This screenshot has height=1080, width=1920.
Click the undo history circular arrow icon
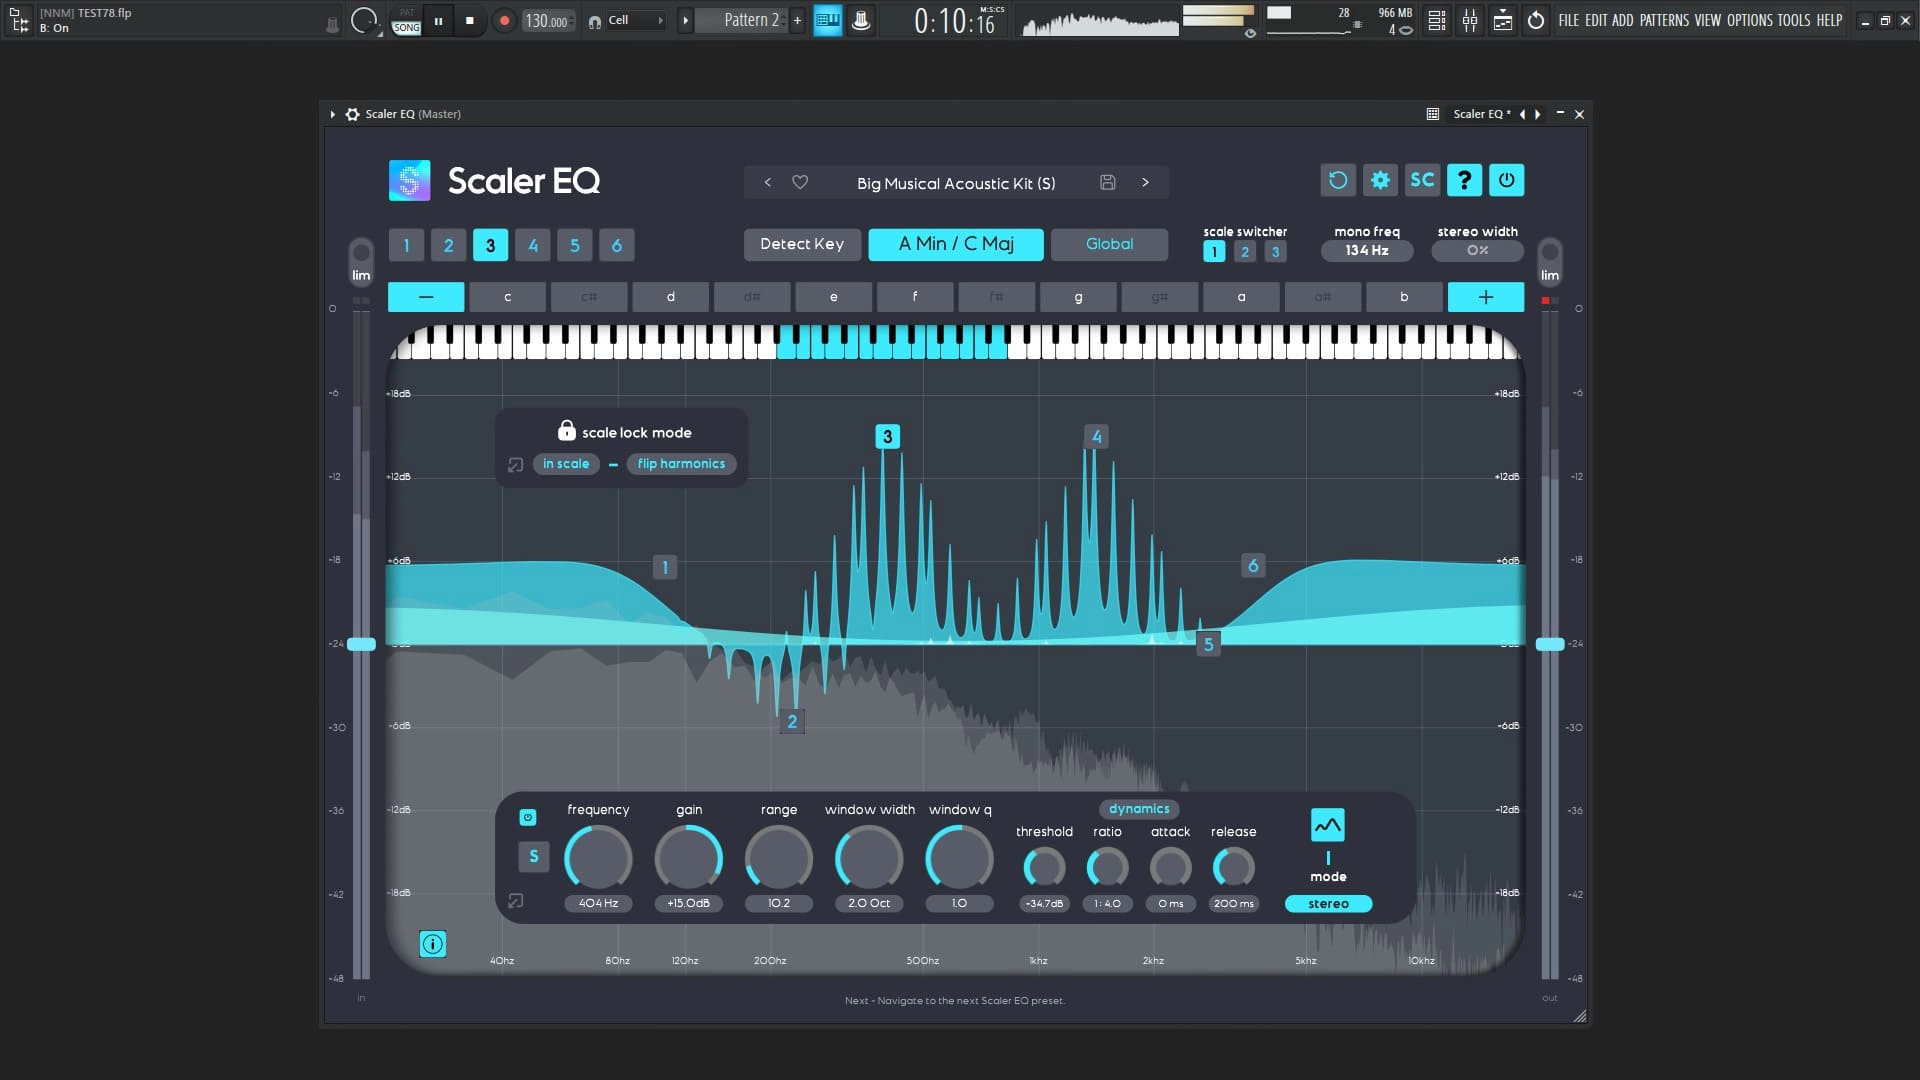click(x=1536, y=20)
